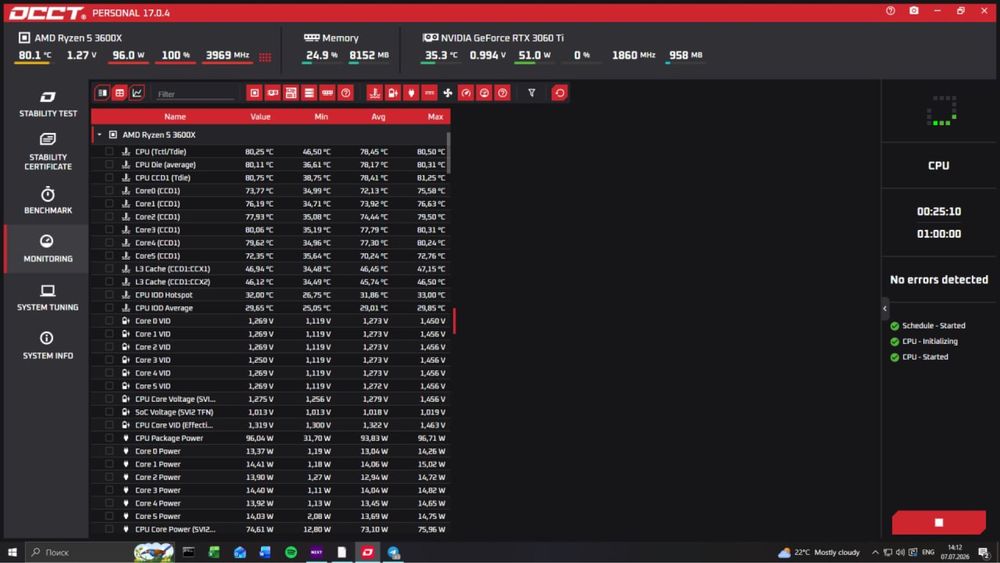Toggle the voltage sensor filter icon
Viewport: 1000px width, 563px height.
393,93
